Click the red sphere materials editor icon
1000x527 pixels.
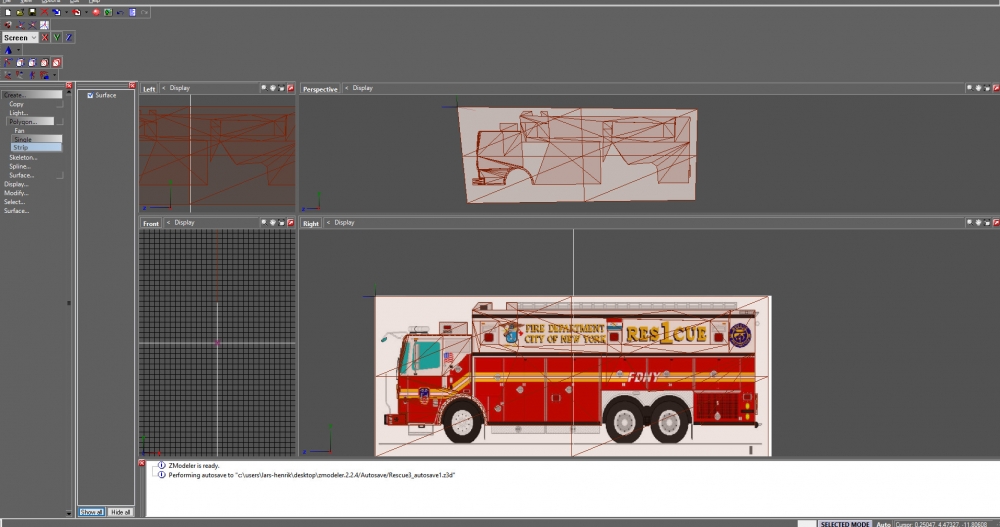96,12
